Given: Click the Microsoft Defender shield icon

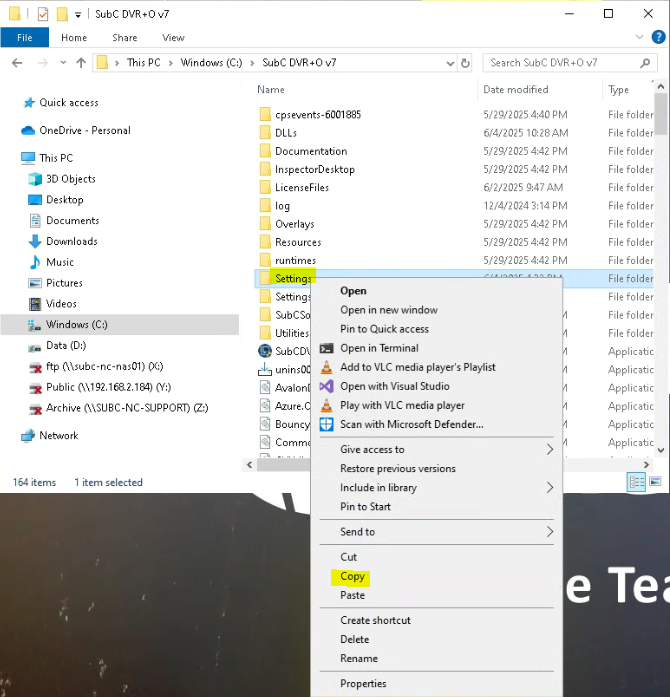Looking at the screenshot, I should pos(326,424).
